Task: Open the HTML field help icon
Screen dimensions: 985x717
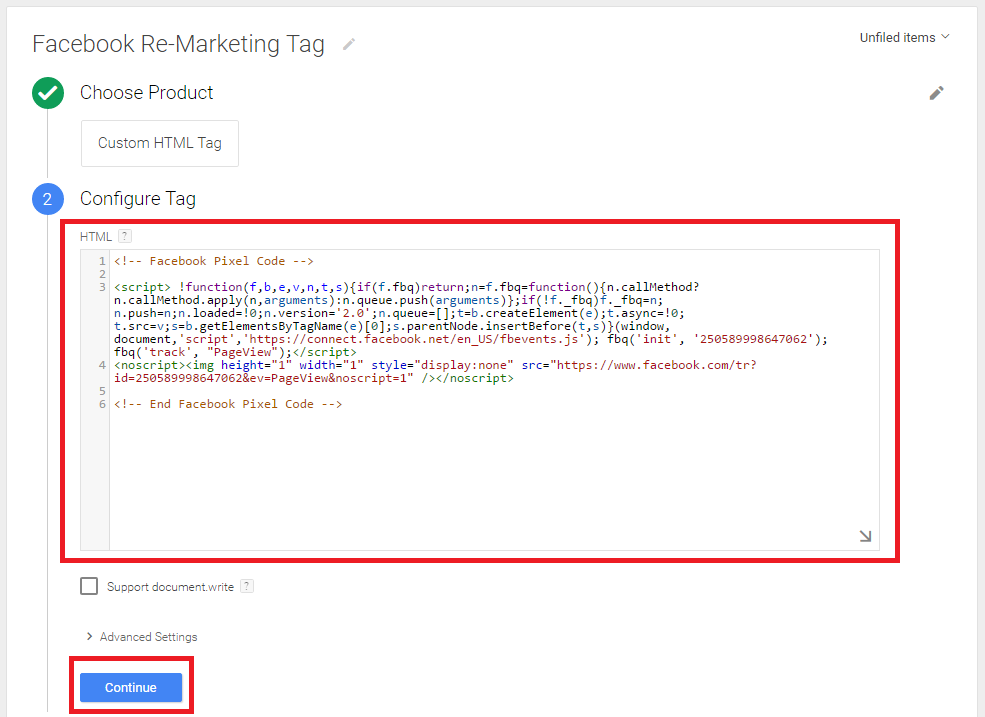Action: (125, 236)
